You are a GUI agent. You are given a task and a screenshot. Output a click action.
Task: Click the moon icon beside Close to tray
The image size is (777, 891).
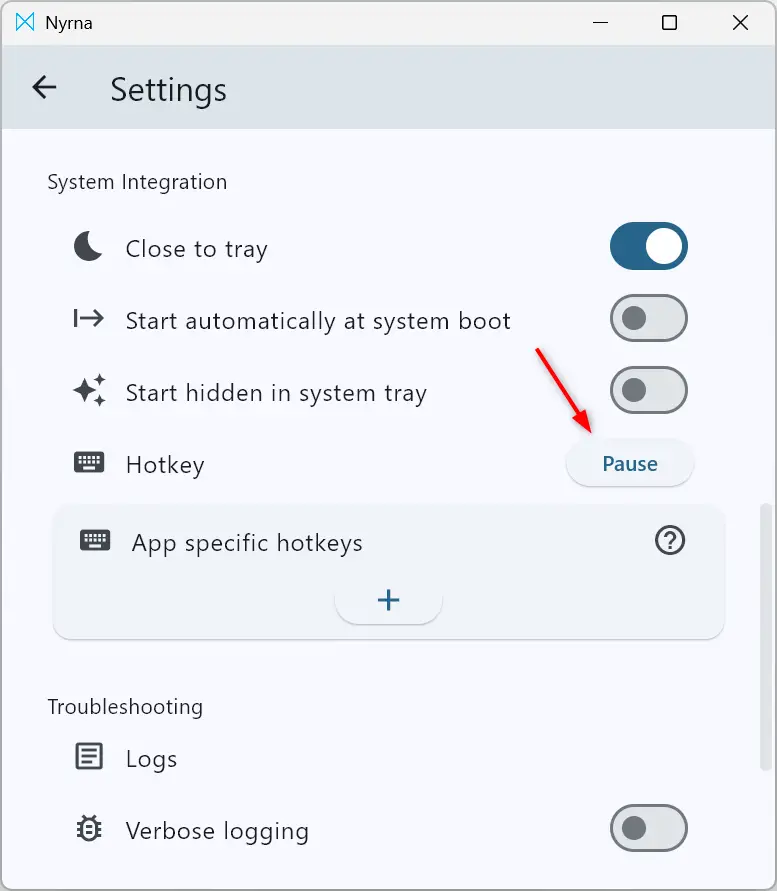88,246
